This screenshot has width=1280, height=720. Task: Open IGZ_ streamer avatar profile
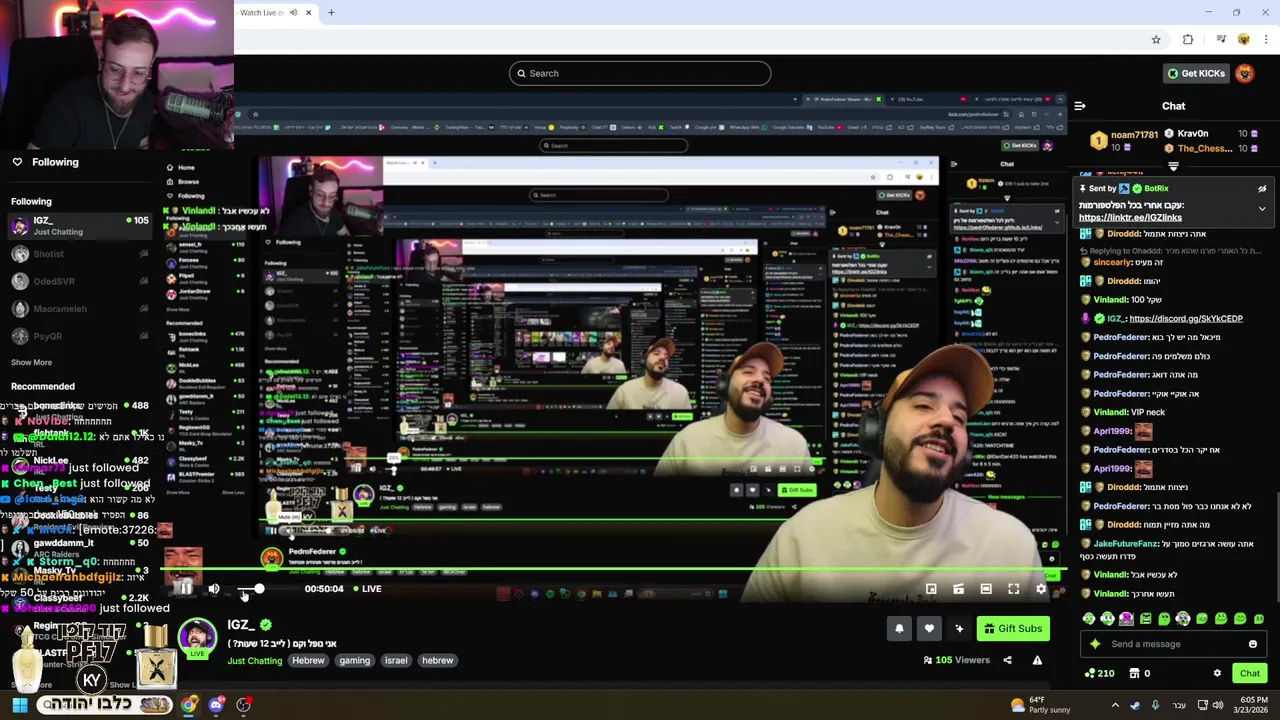pos(197,638)
